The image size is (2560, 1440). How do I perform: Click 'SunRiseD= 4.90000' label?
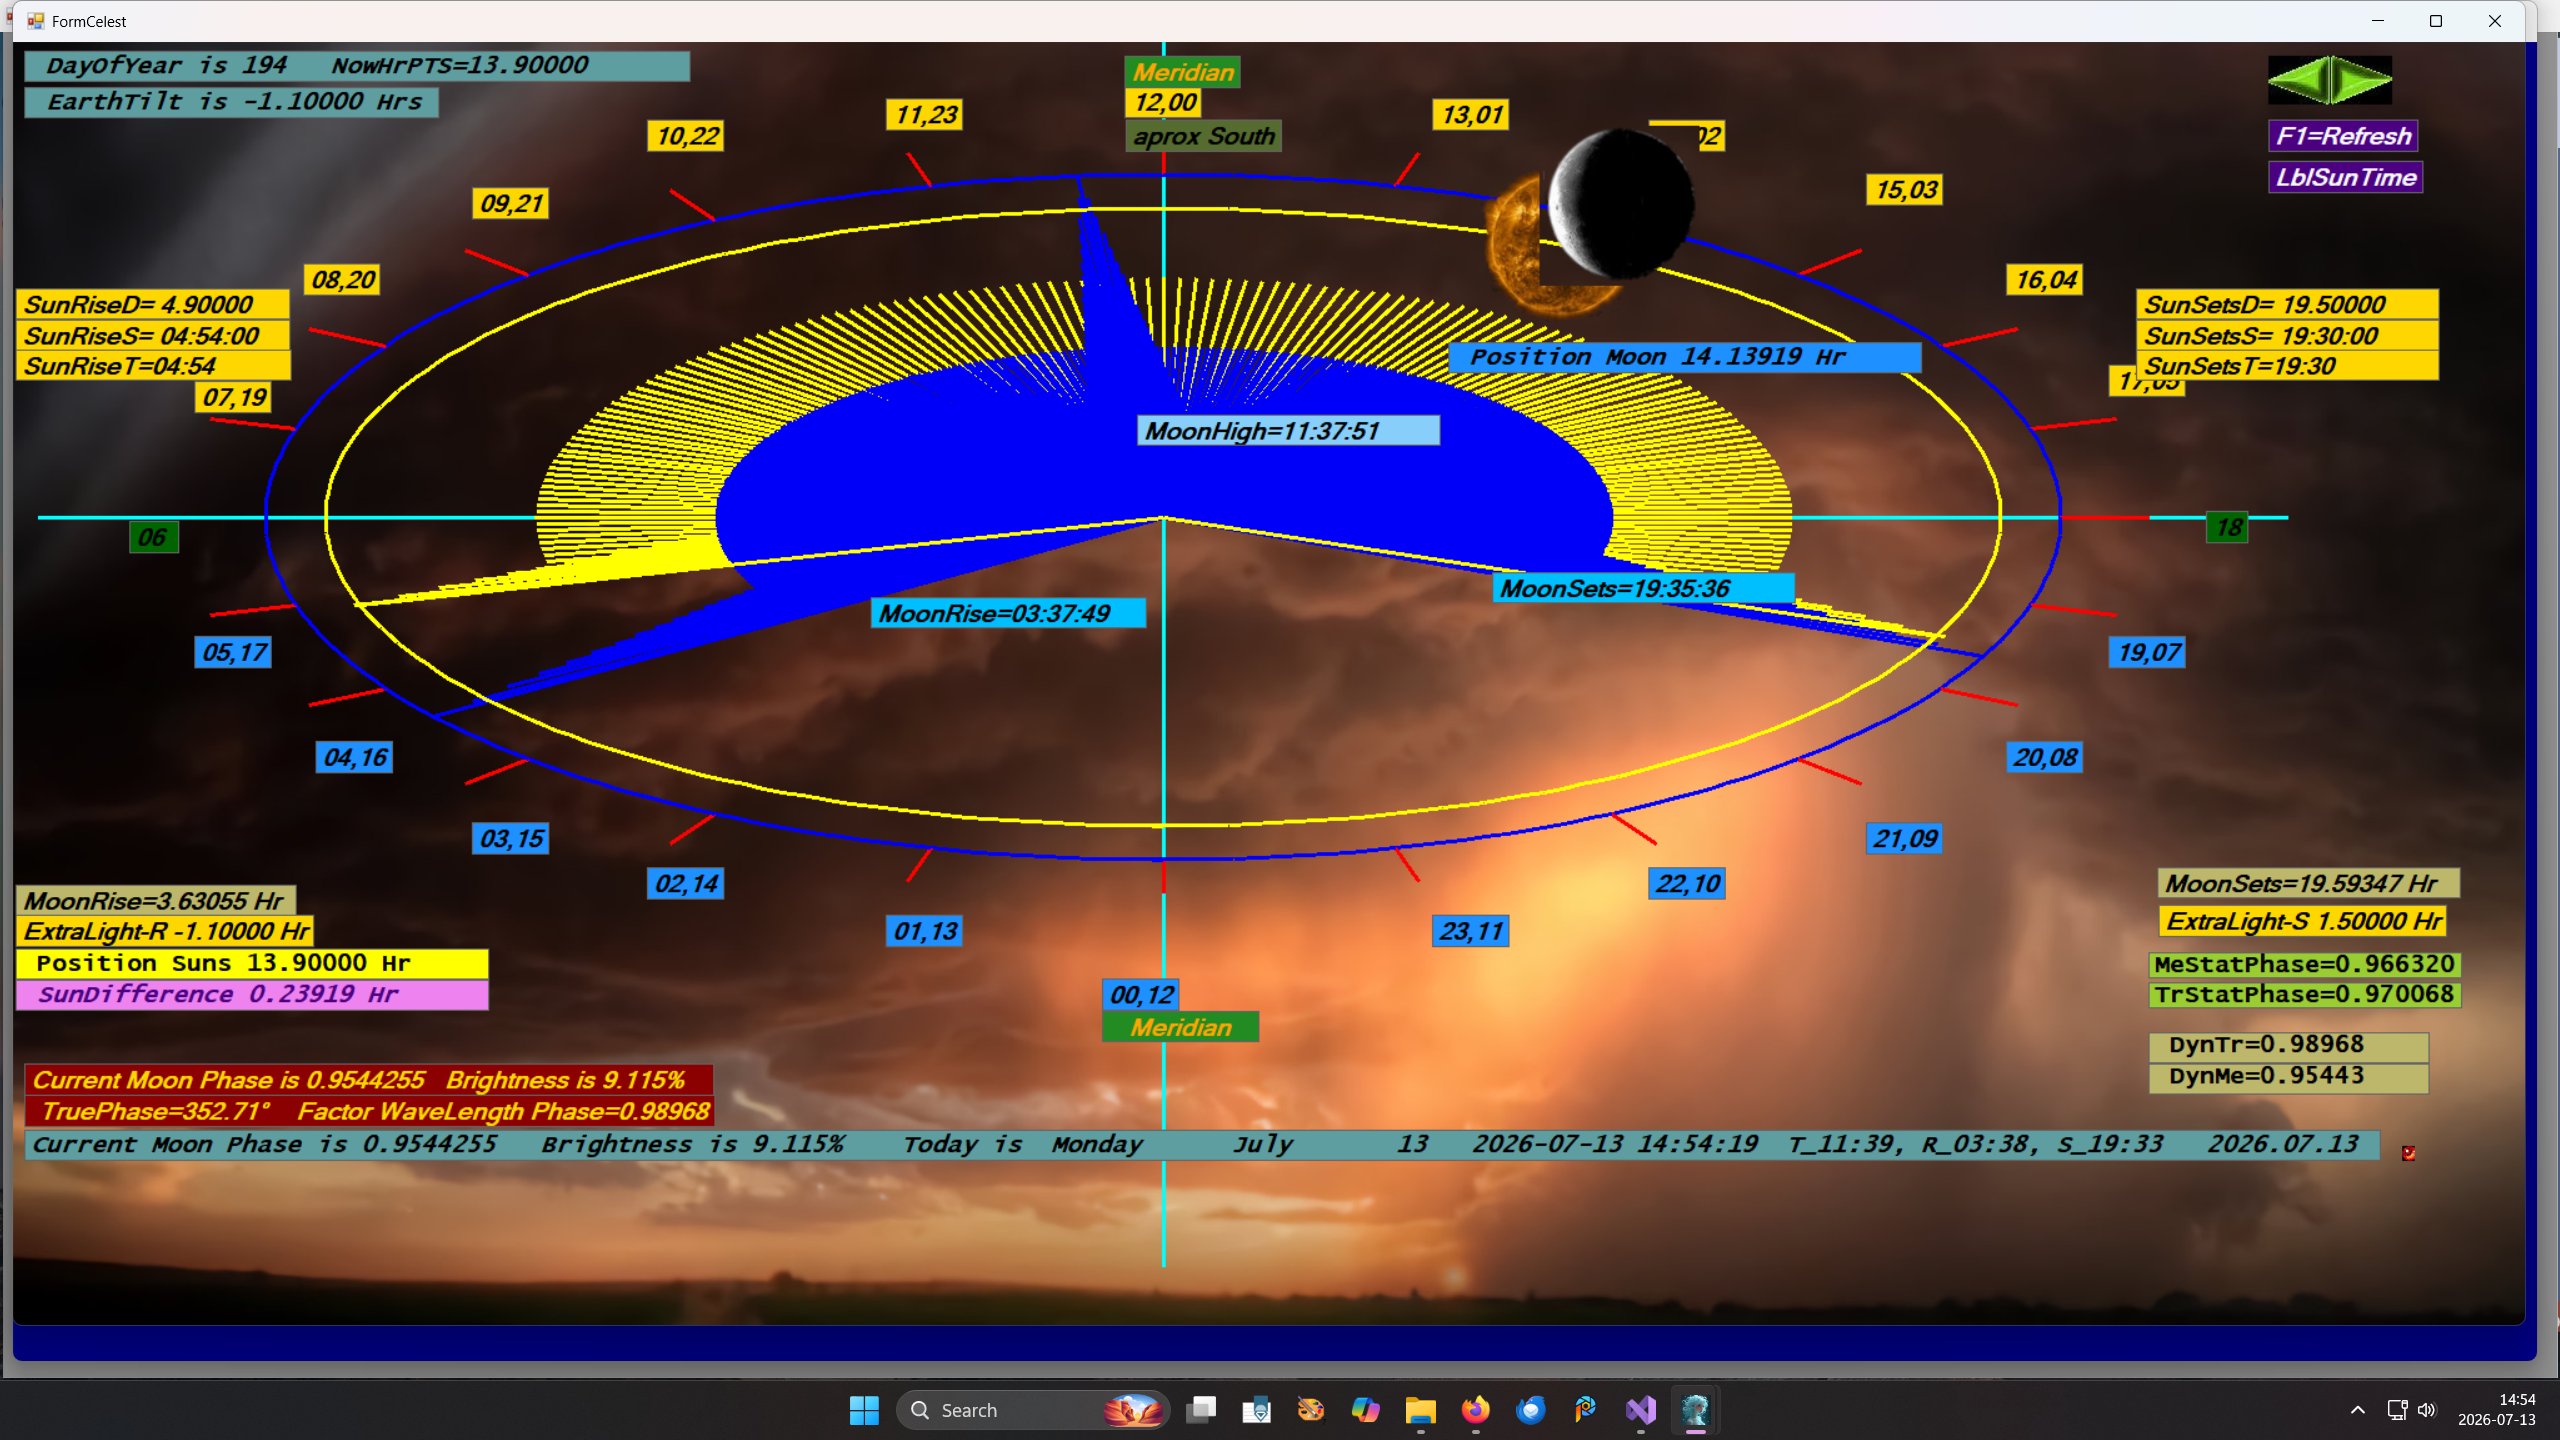[x=153, y=304]
